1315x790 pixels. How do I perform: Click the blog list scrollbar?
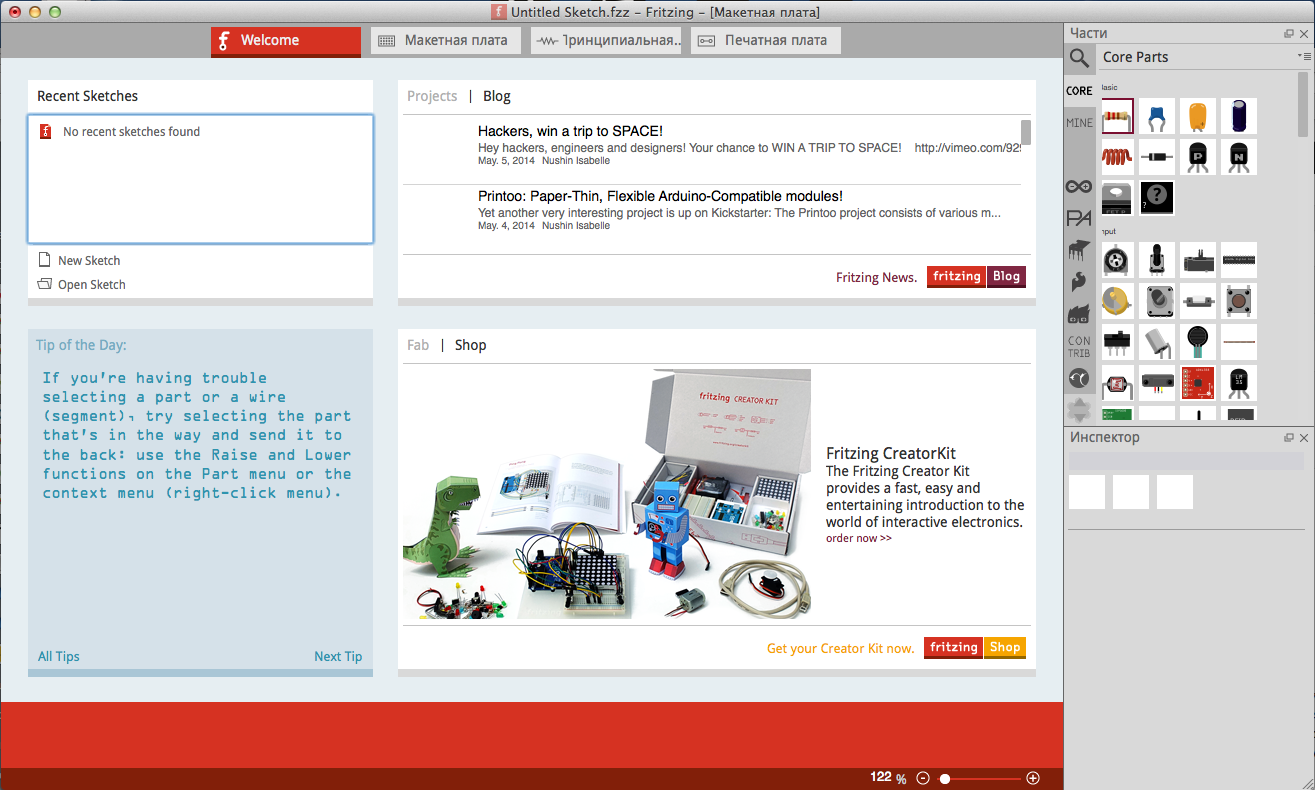[1026, 132]
